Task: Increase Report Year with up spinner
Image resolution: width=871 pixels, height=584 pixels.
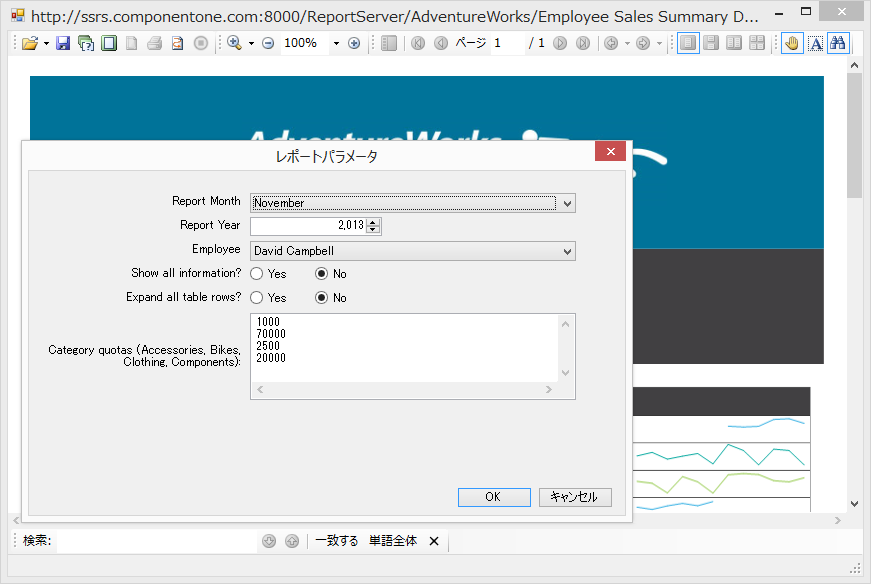Action: 373,222
